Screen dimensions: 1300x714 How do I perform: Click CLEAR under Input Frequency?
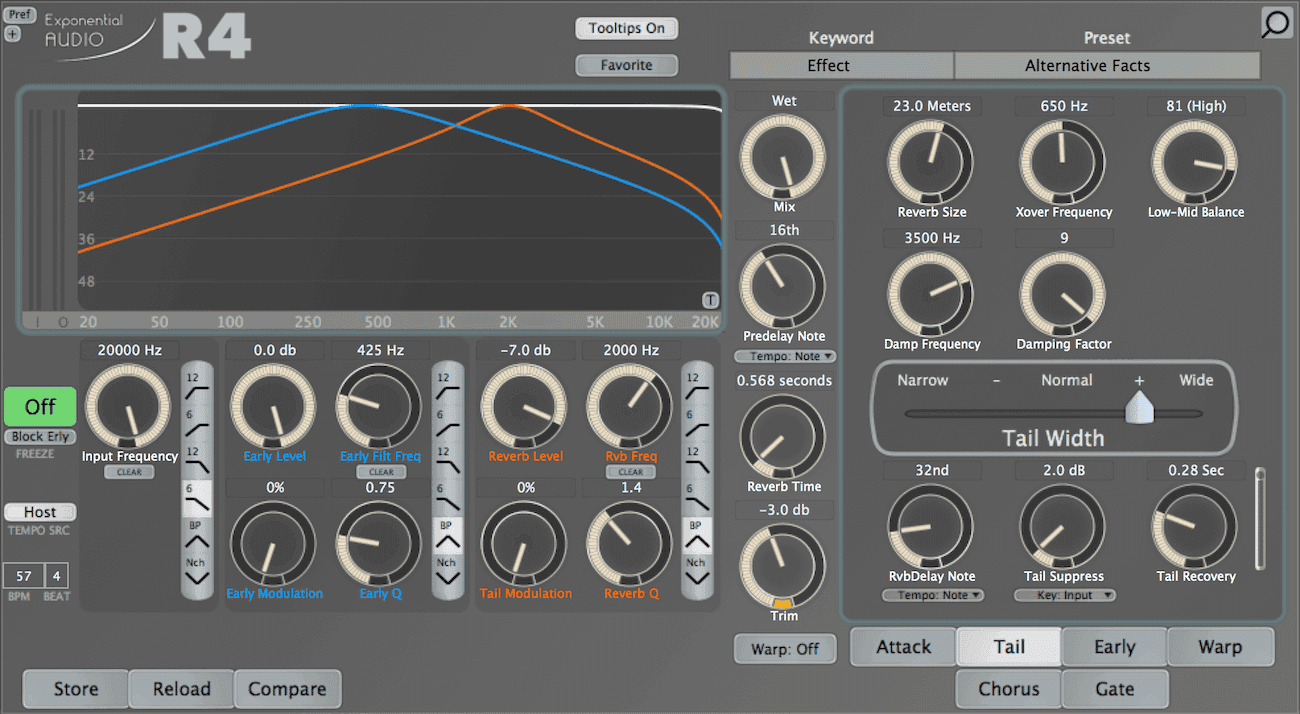click(x=129, y=472)
